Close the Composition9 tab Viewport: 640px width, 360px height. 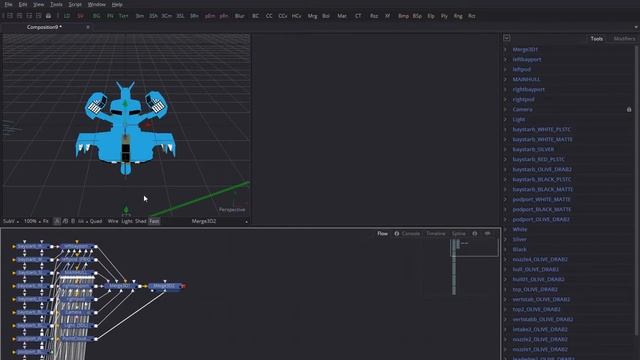click(88, 27)
